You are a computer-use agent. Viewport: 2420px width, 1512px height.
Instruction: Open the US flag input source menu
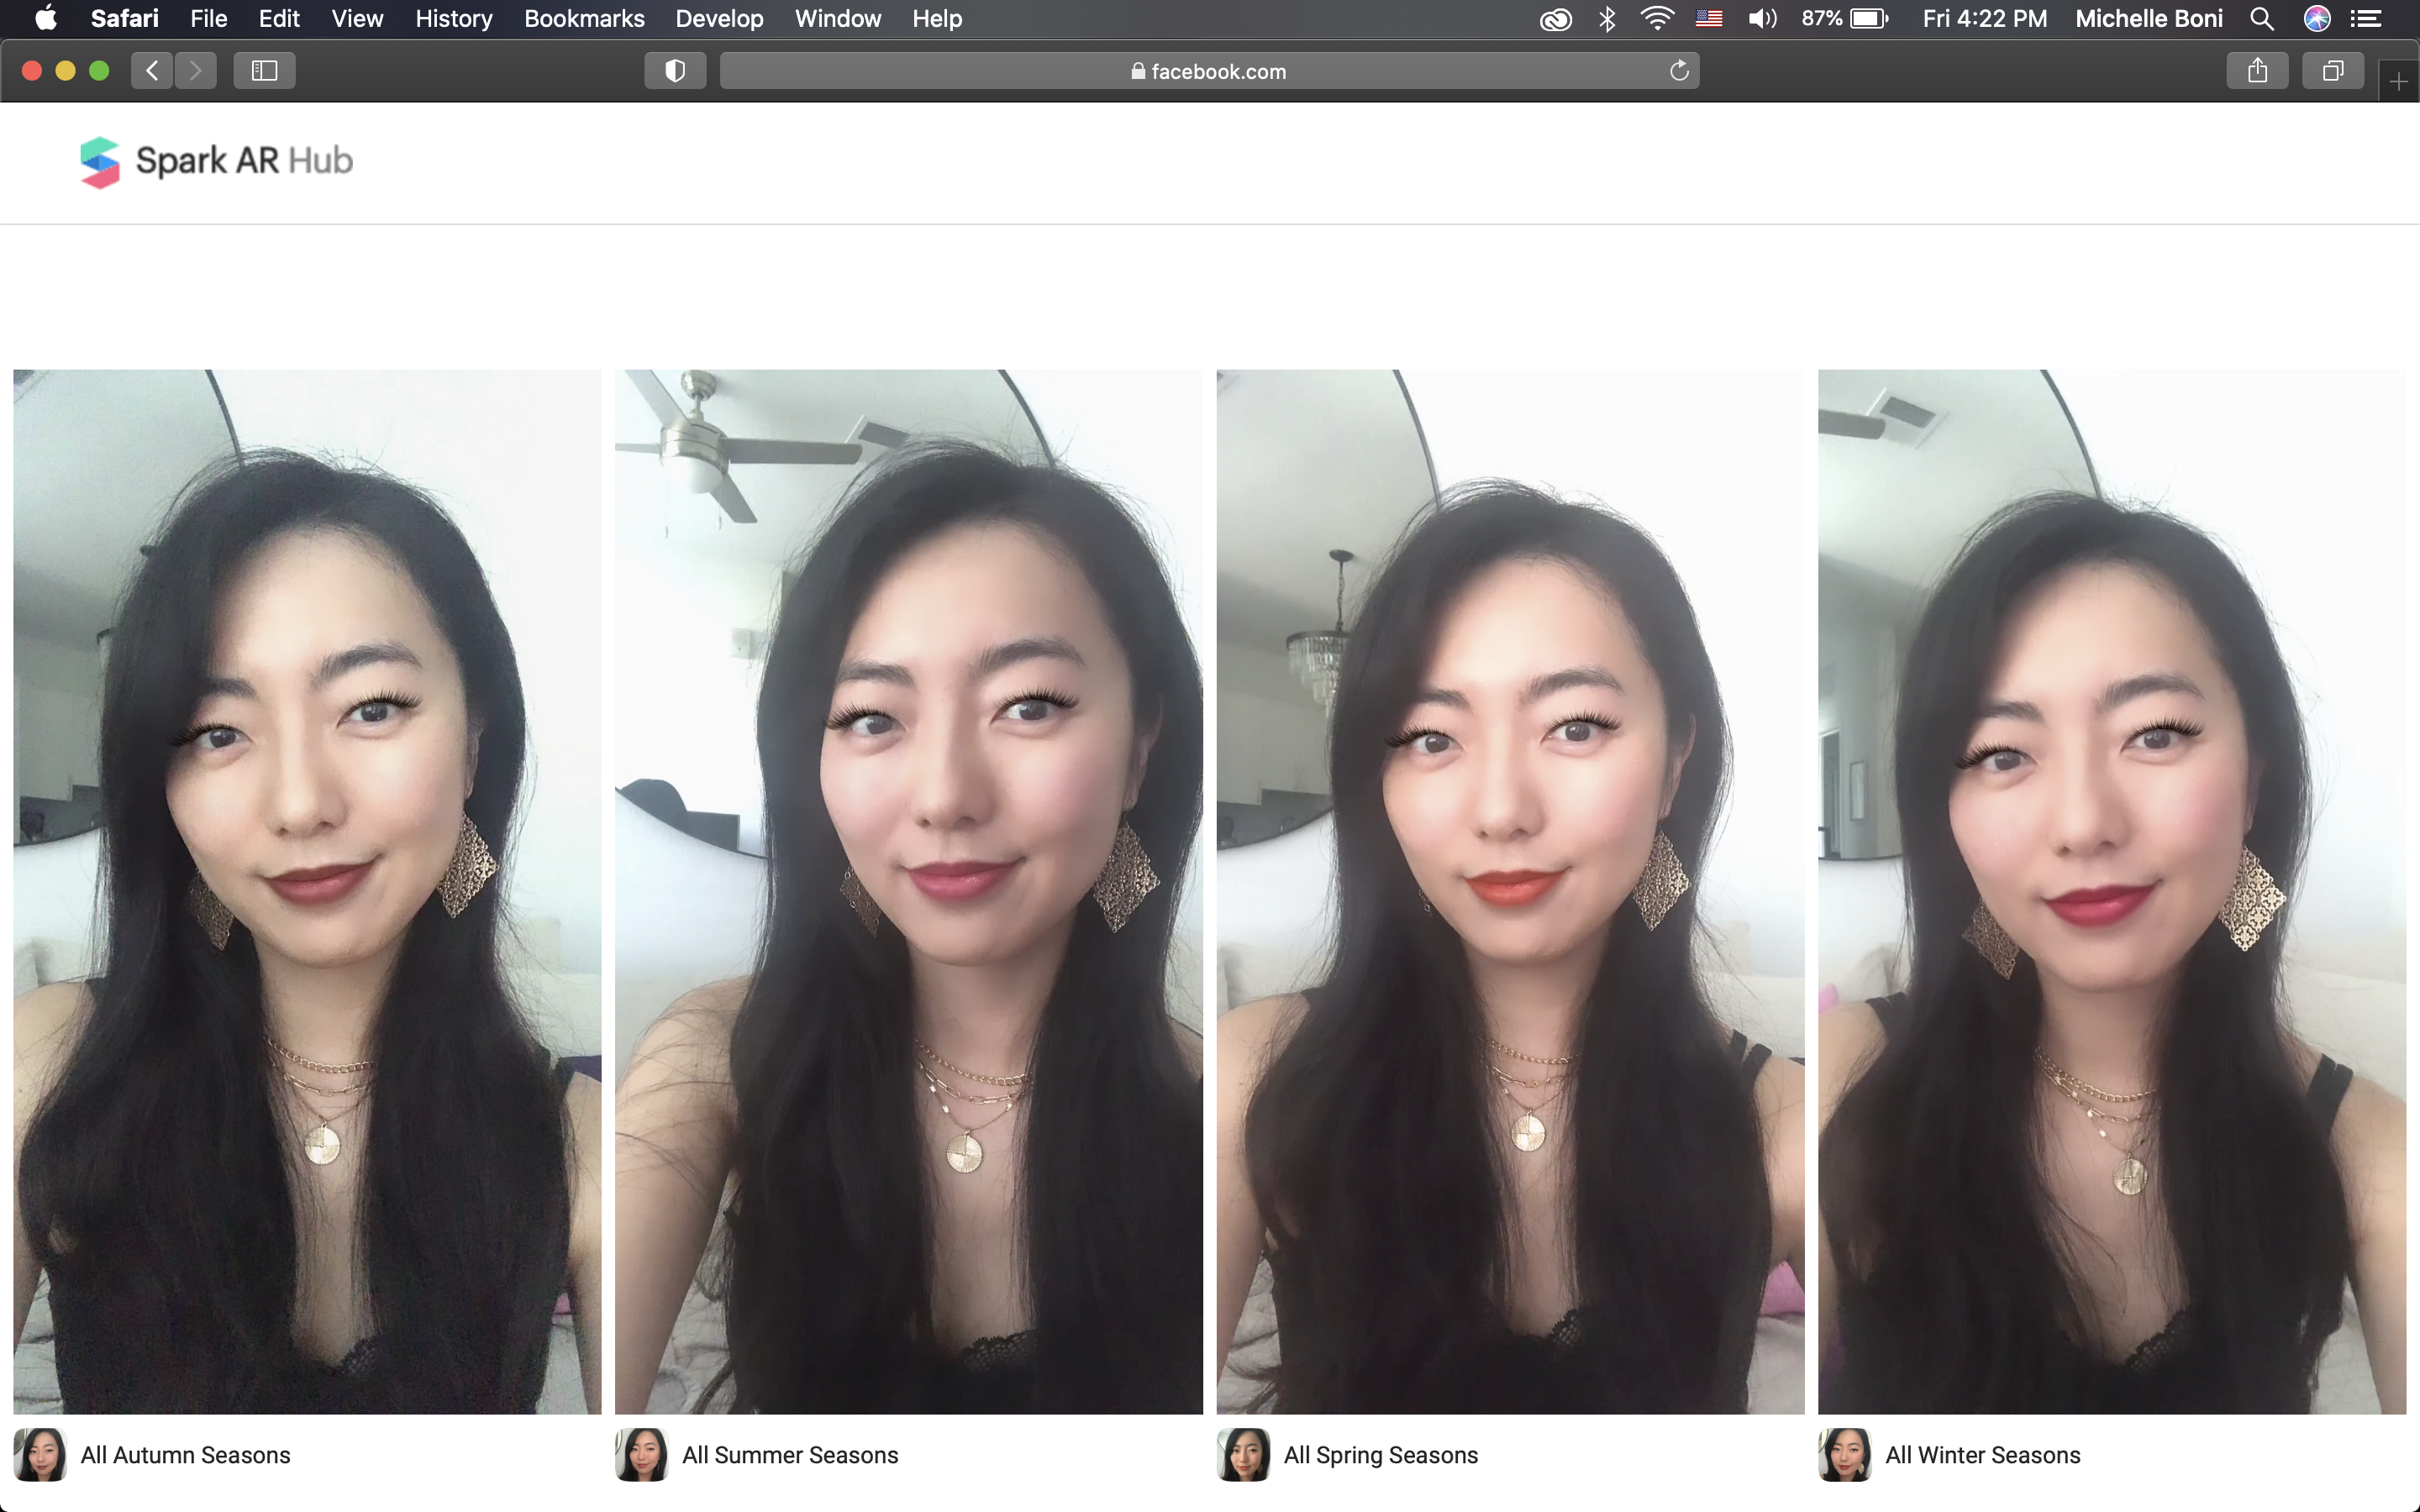[1709, 18]
